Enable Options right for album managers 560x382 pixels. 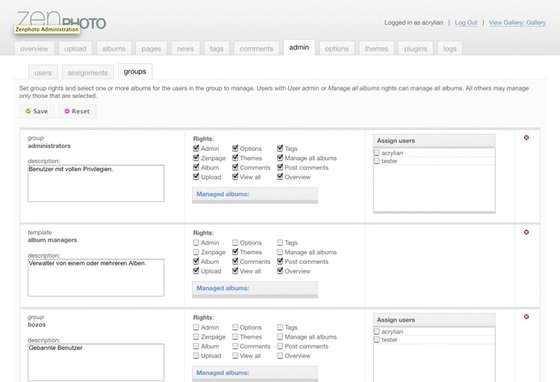[x=235, y=242]
